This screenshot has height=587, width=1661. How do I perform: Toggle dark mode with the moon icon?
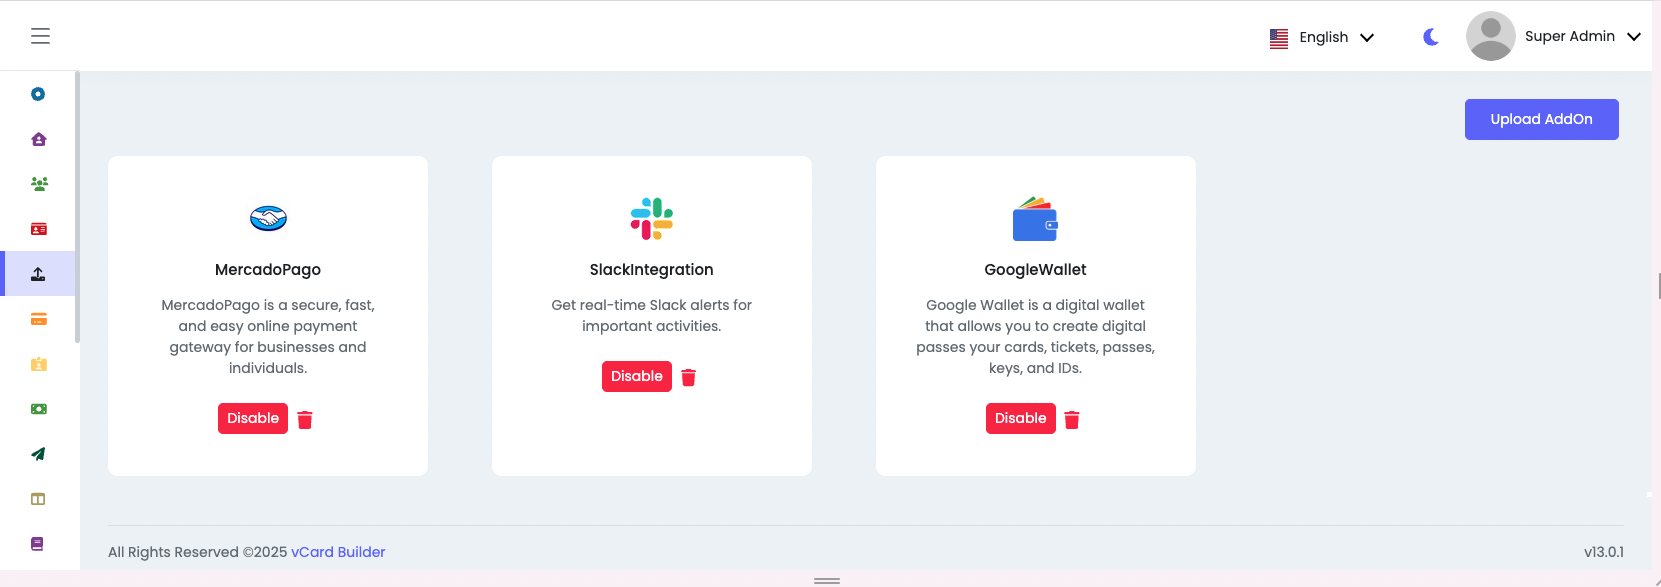pos(1430,36)
